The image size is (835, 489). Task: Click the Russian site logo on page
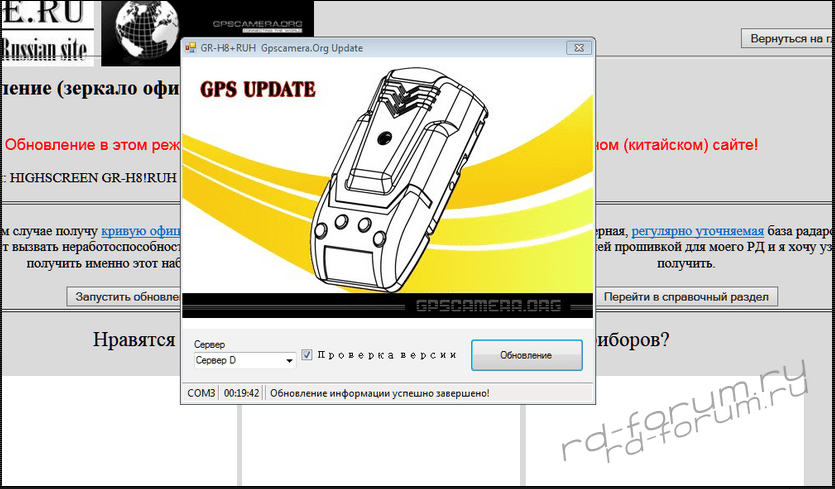(47, 33)
